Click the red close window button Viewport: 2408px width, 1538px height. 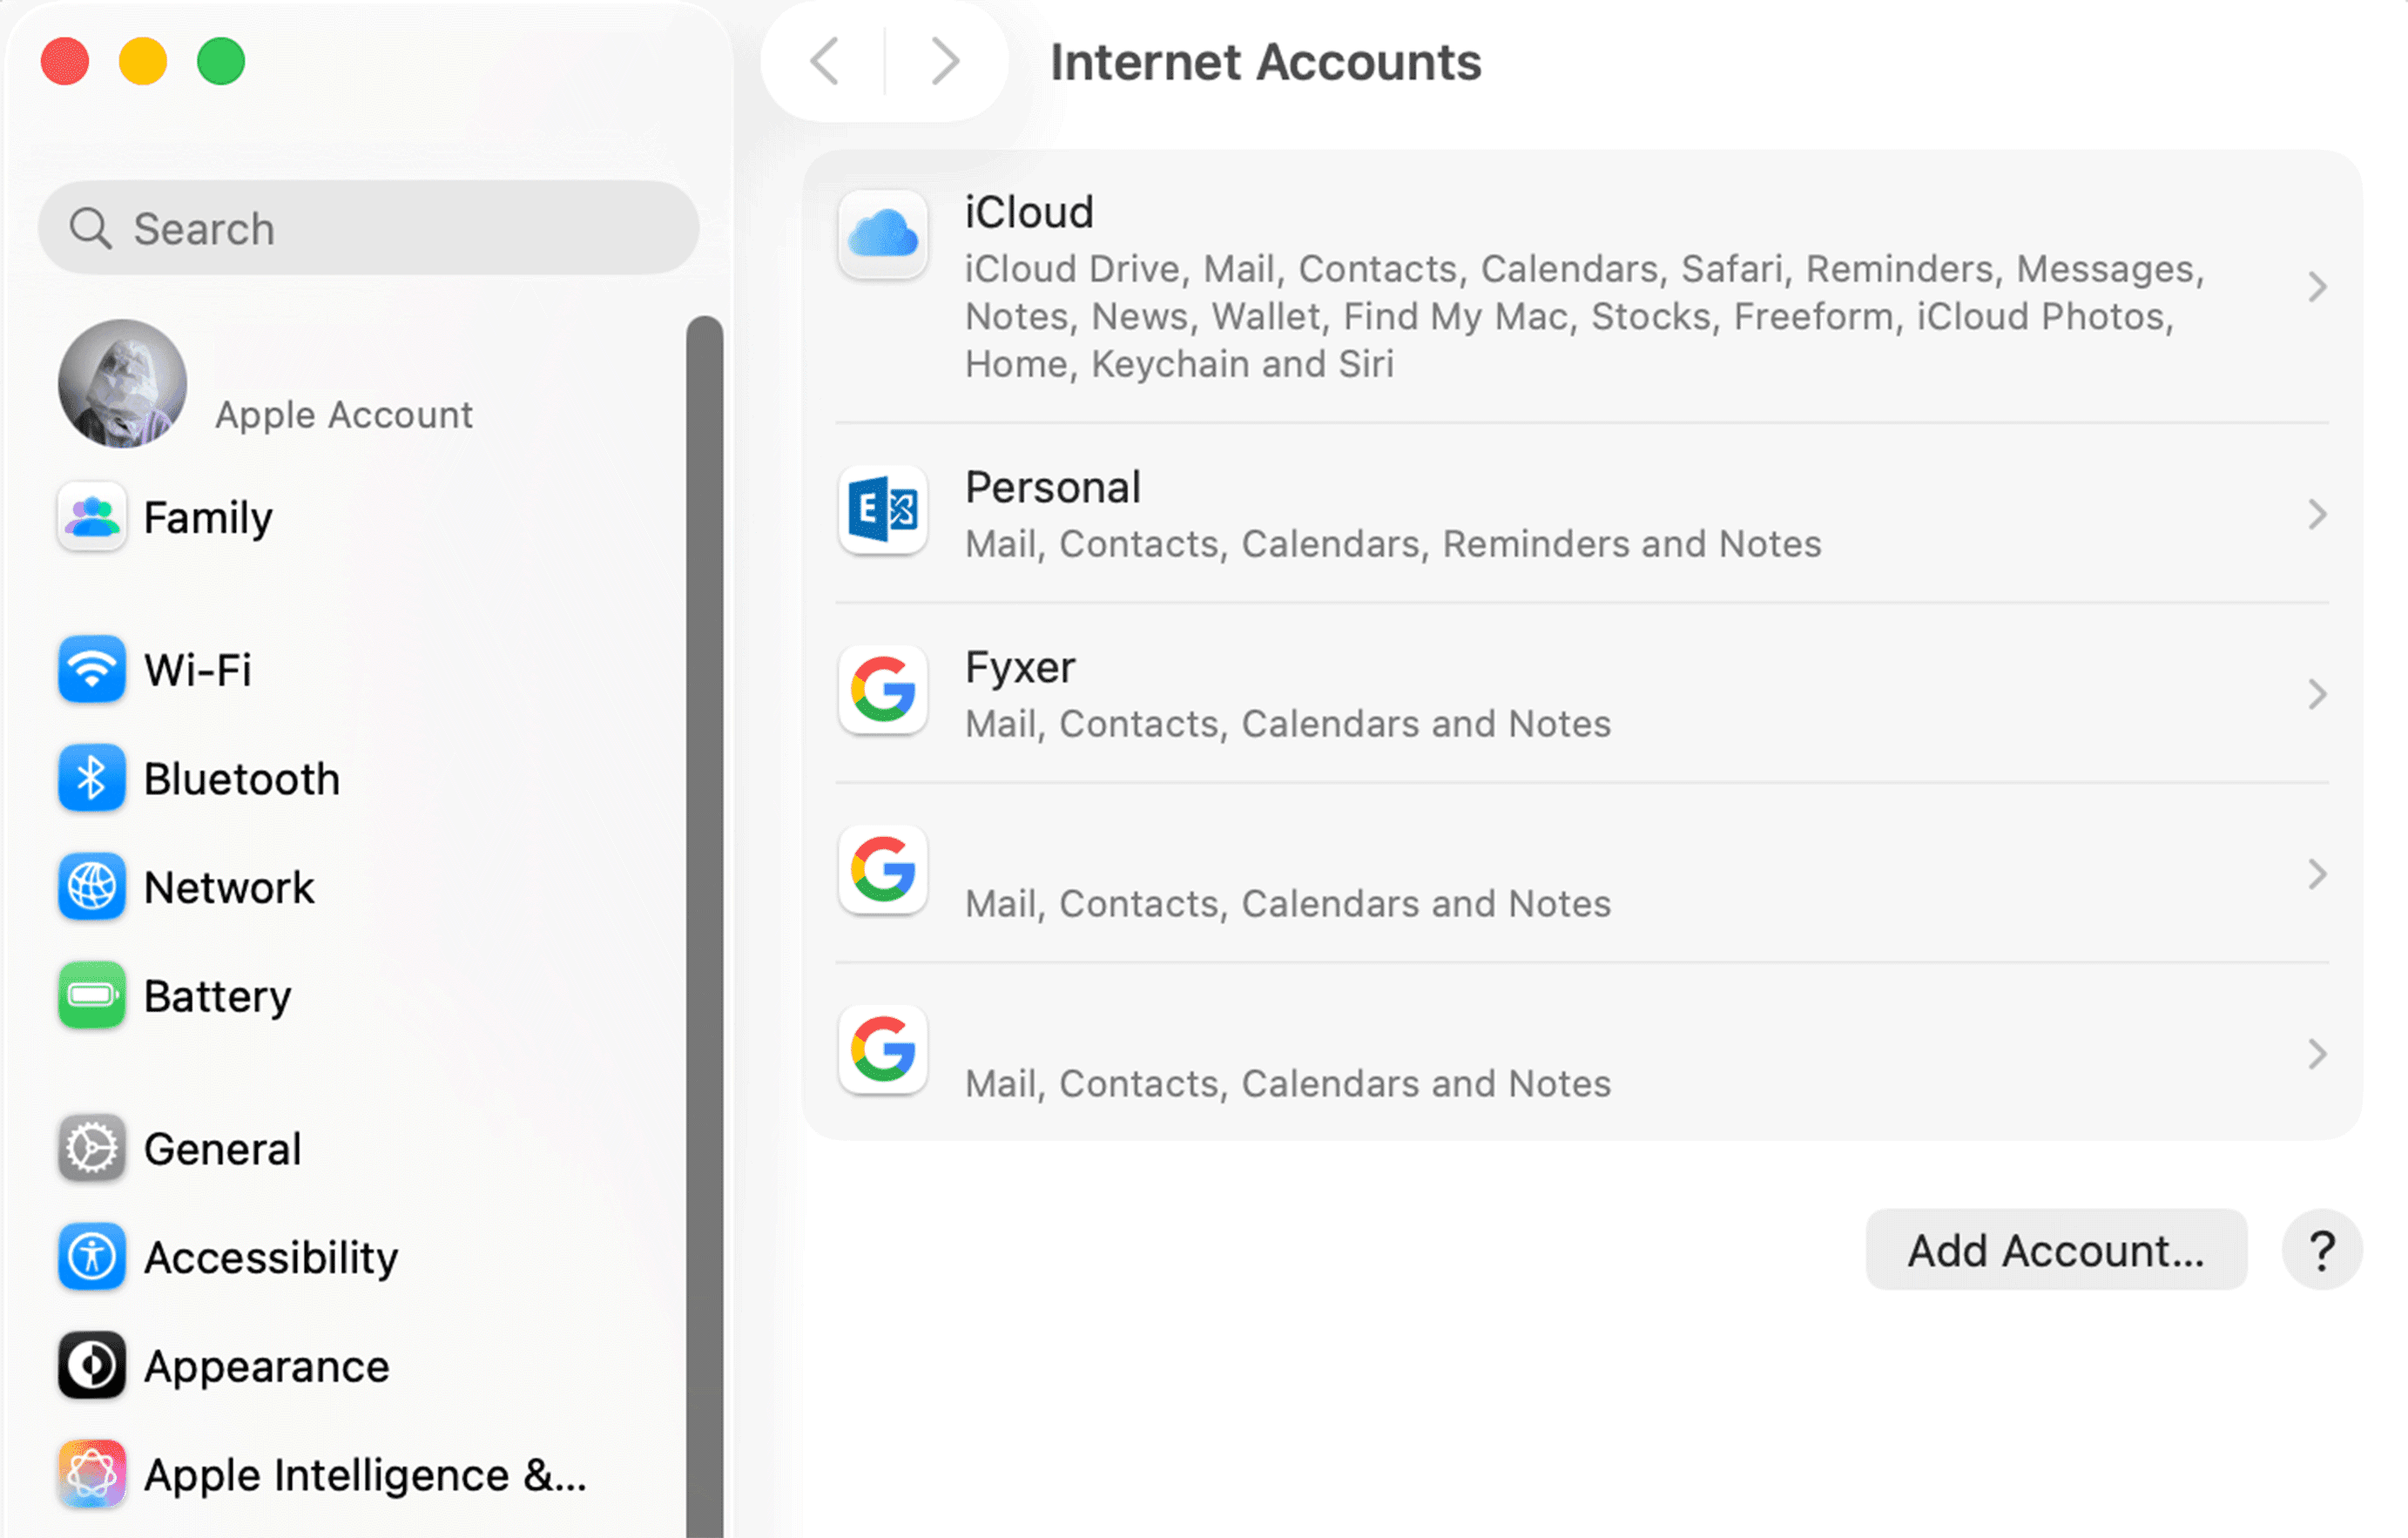coord(65,61)
